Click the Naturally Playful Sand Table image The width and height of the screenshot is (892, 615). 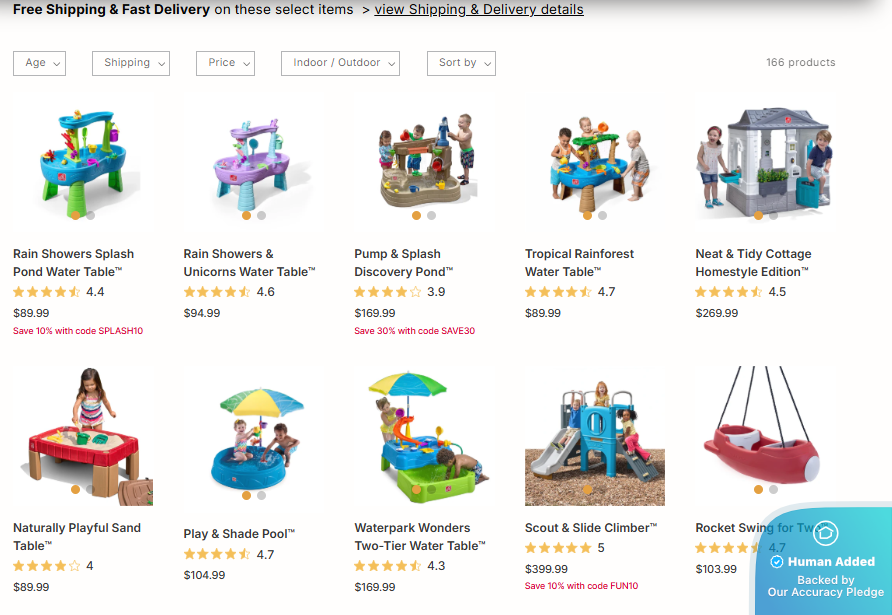83,436
